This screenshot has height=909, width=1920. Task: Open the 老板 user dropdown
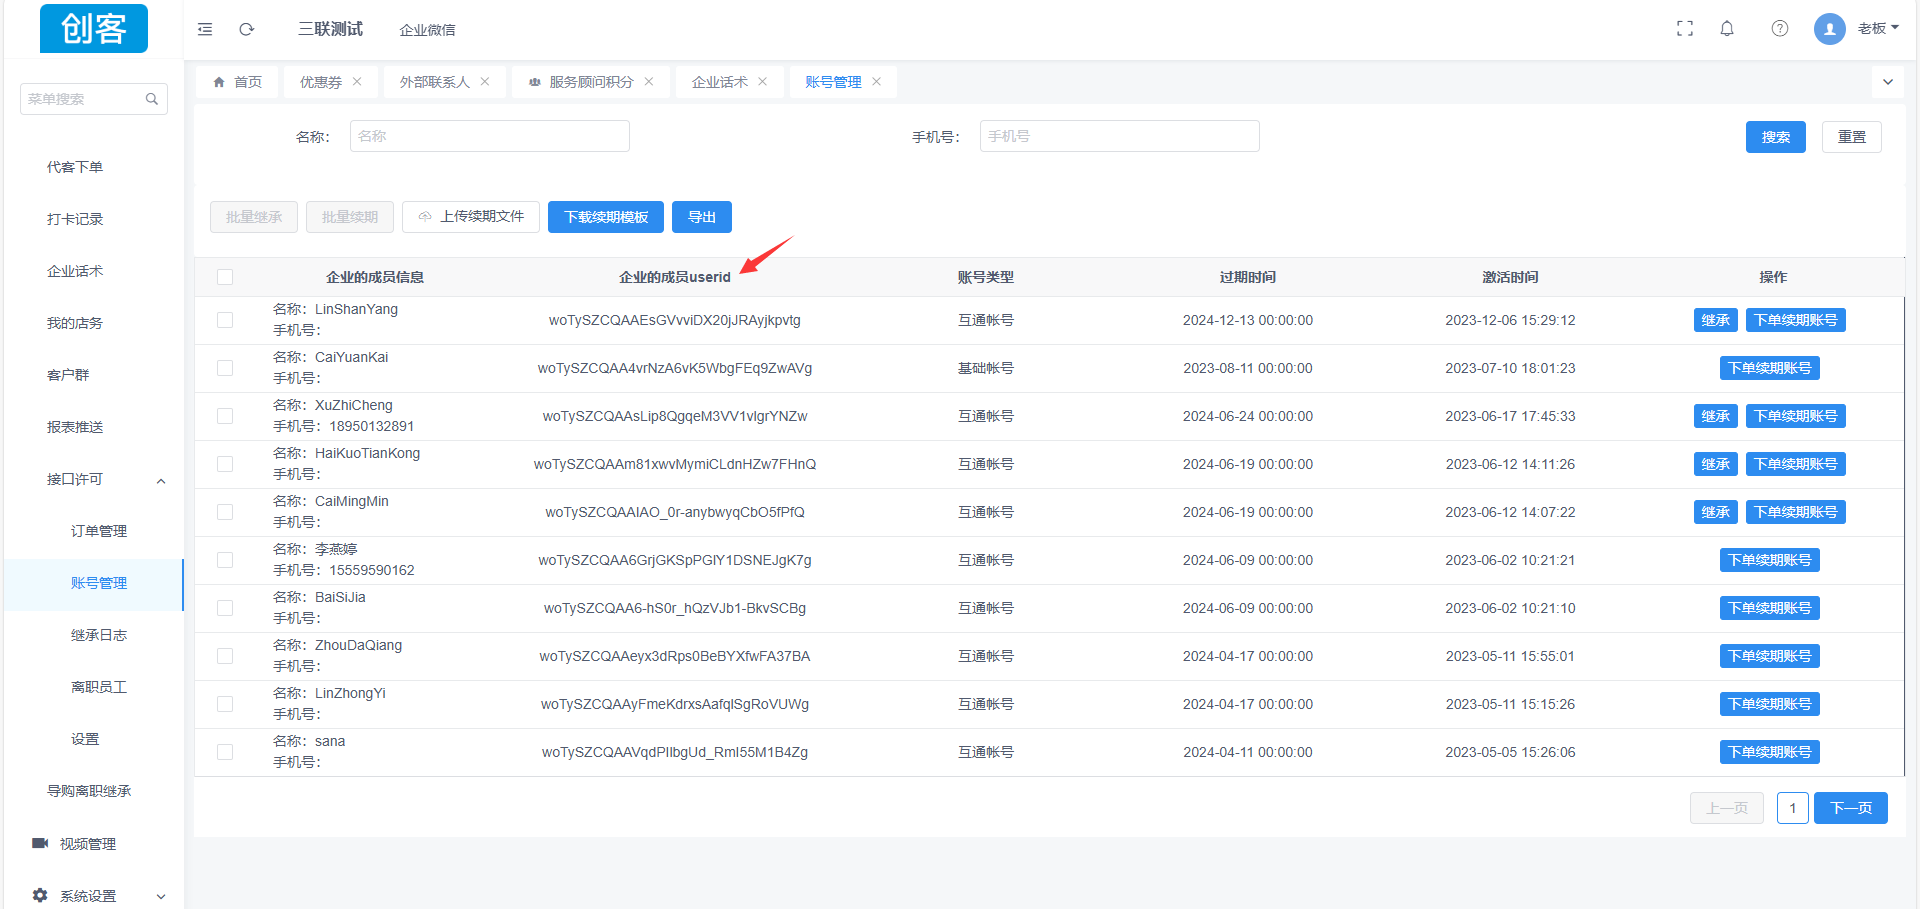tap(1878, 28)
